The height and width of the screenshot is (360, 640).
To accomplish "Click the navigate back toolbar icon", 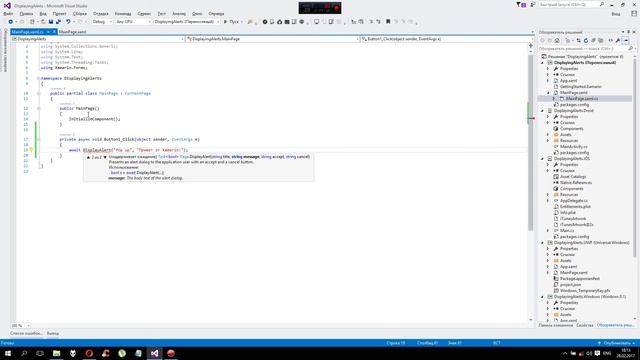I will (x=11, y=22).
